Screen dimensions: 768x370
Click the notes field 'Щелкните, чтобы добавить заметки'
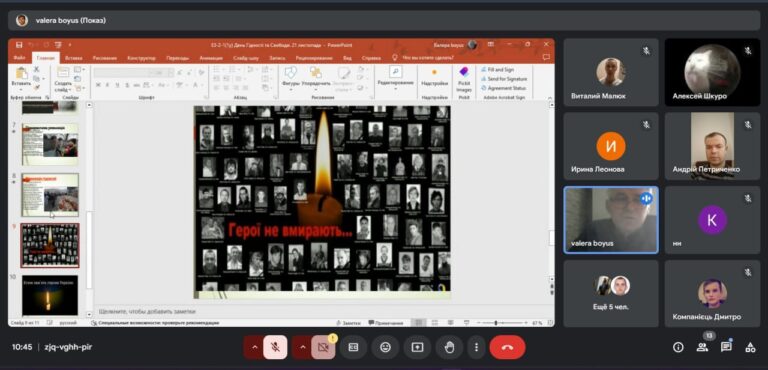click(x=148, y=311)
